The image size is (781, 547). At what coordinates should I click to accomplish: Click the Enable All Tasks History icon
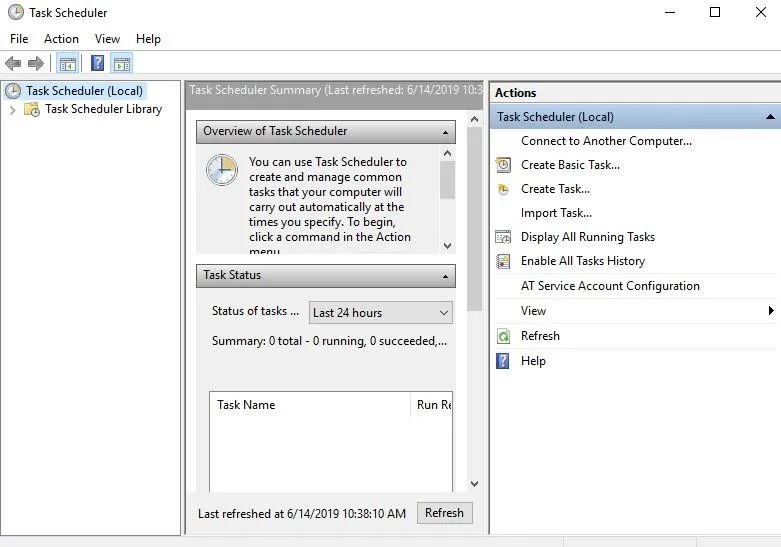click(504, 261)
